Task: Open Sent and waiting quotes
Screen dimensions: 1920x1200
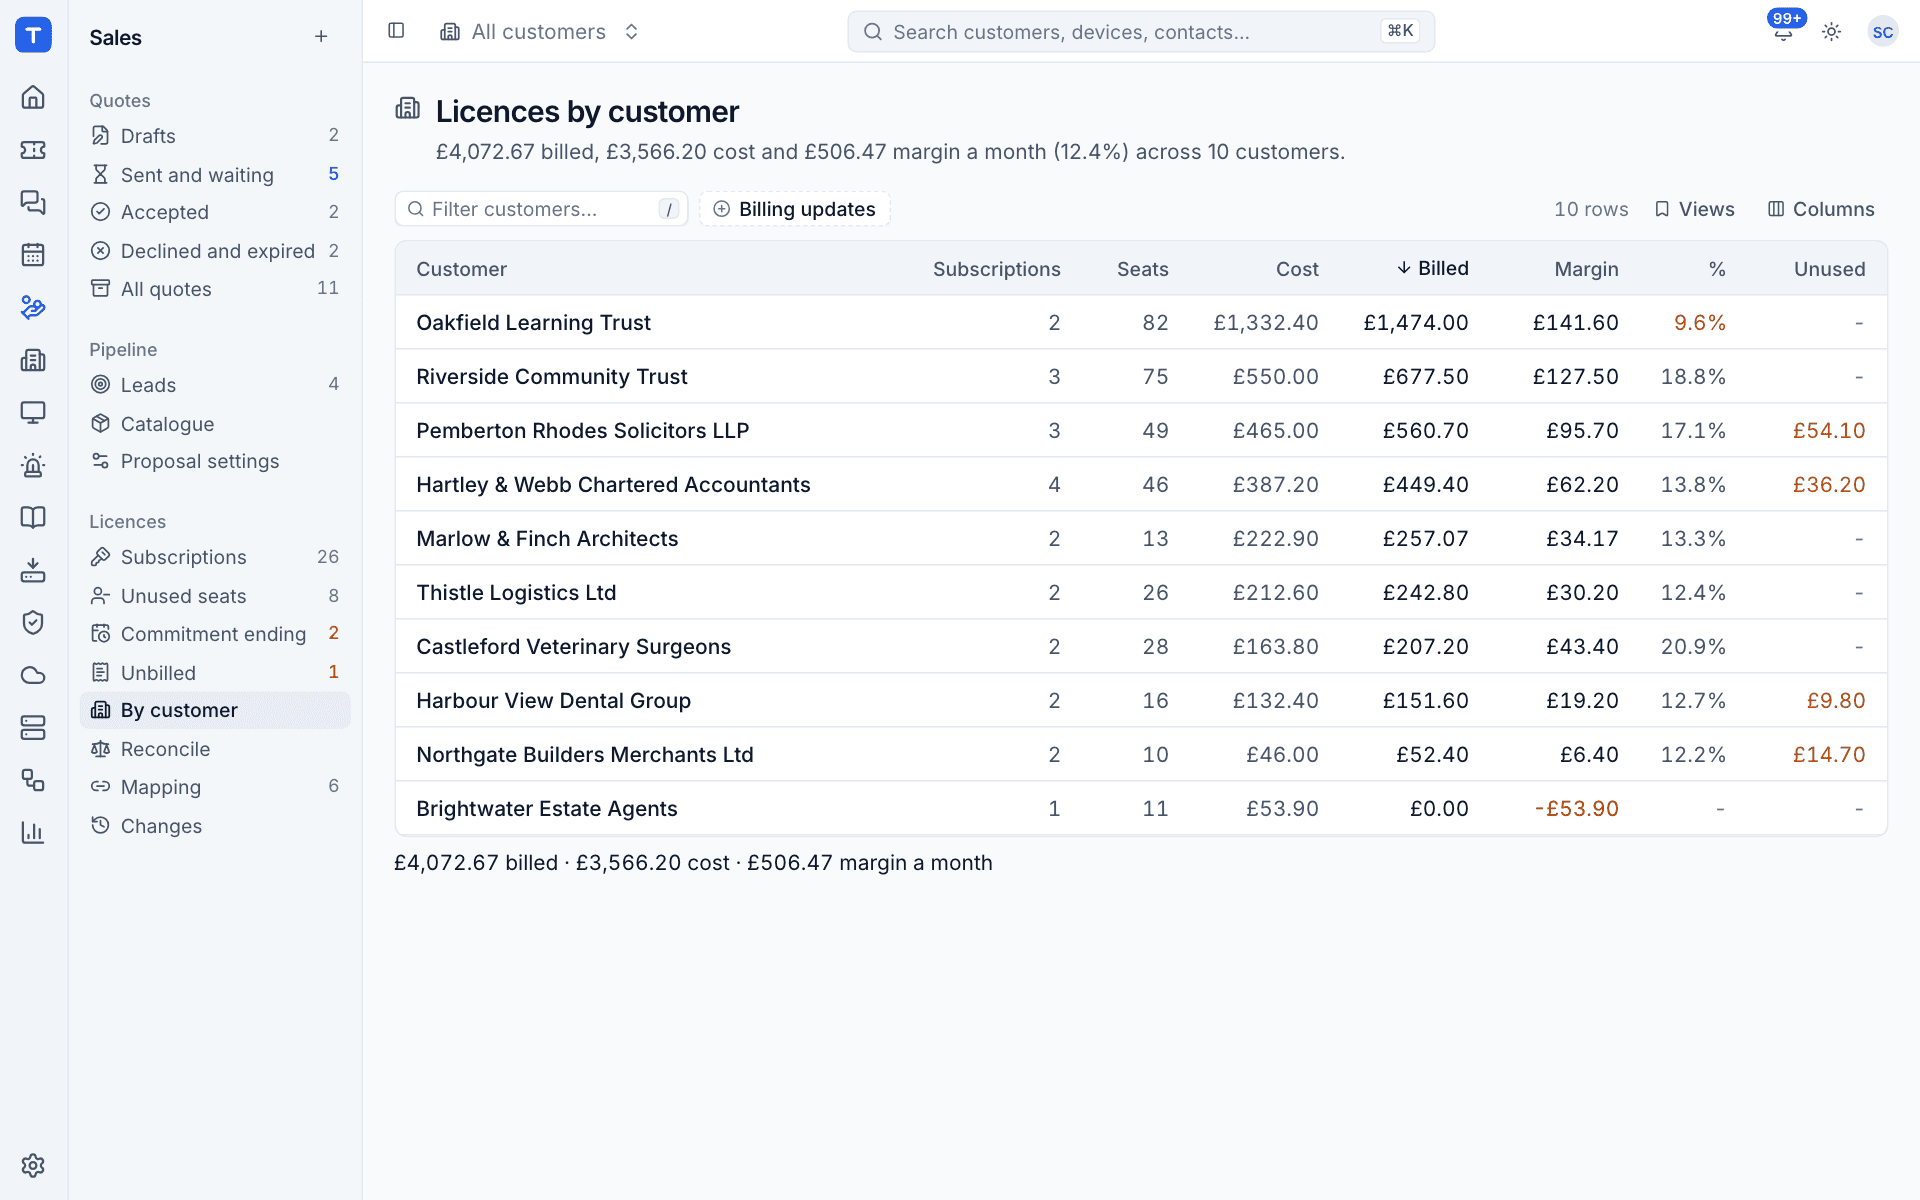Action: 215,175
